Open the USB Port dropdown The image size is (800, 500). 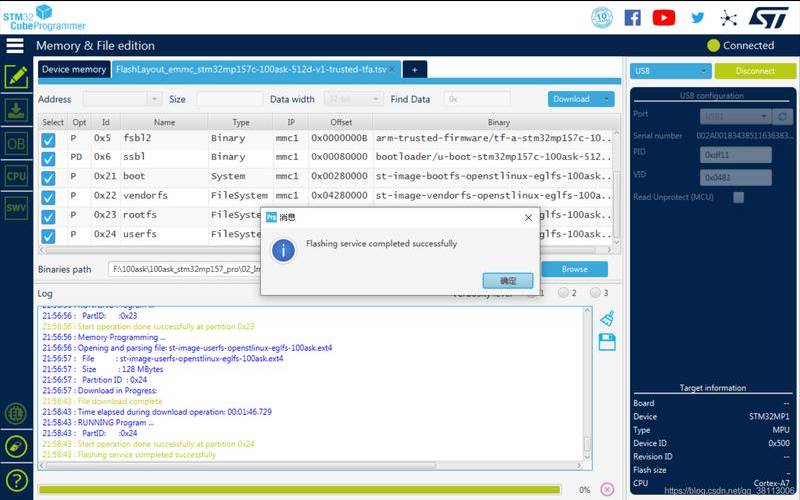(735, 117)
